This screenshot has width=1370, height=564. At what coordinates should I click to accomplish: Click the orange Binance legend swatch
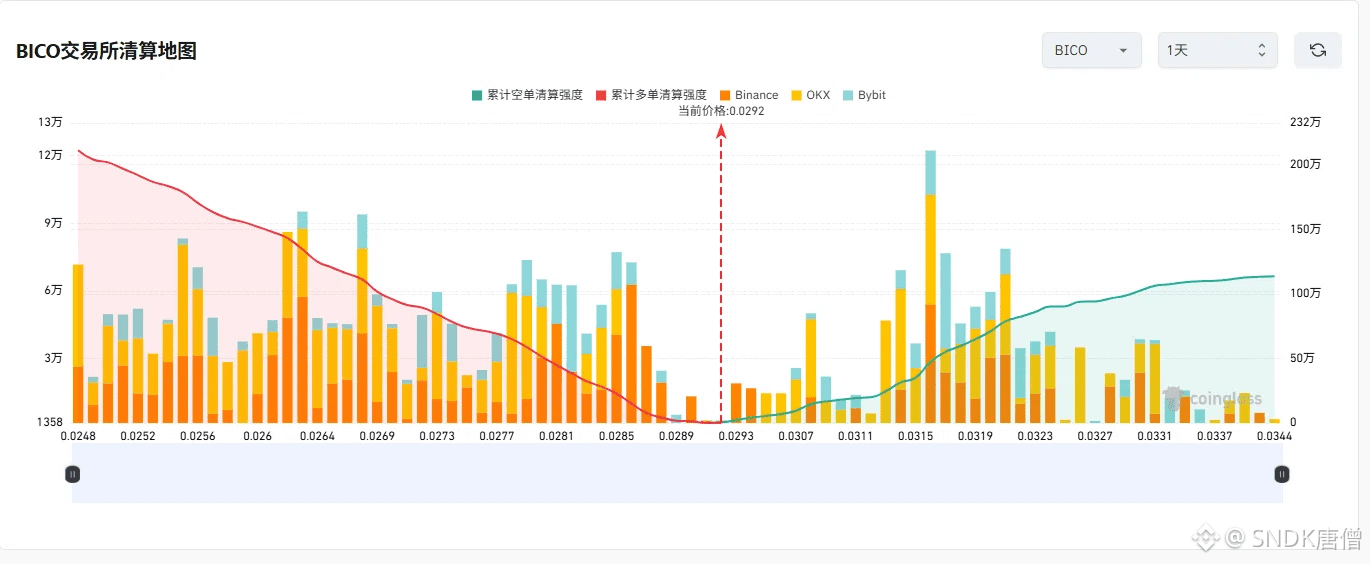(x=725, y=95)
